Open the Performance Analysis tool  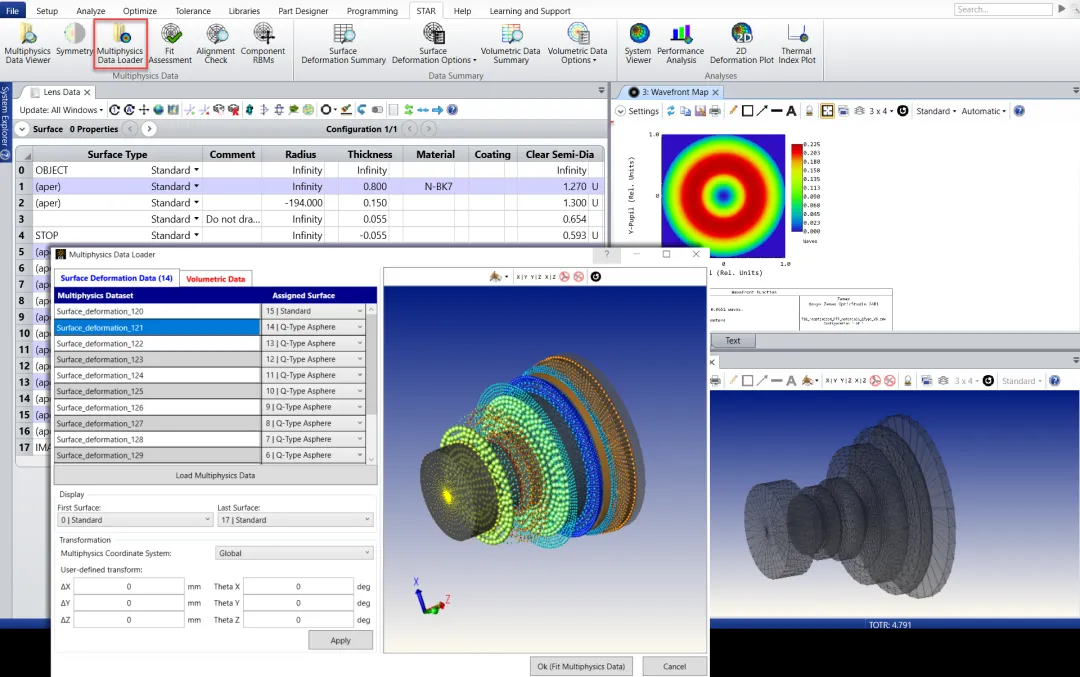coord(681,42)
